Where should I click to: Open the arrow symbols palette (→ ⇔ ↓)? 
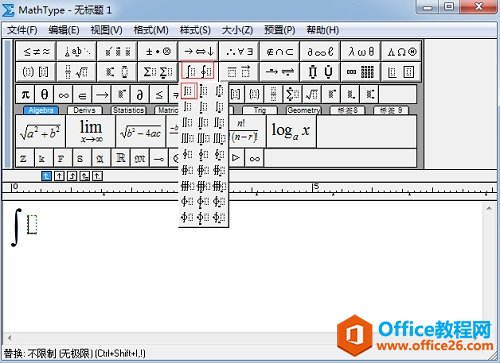(199, 51)
